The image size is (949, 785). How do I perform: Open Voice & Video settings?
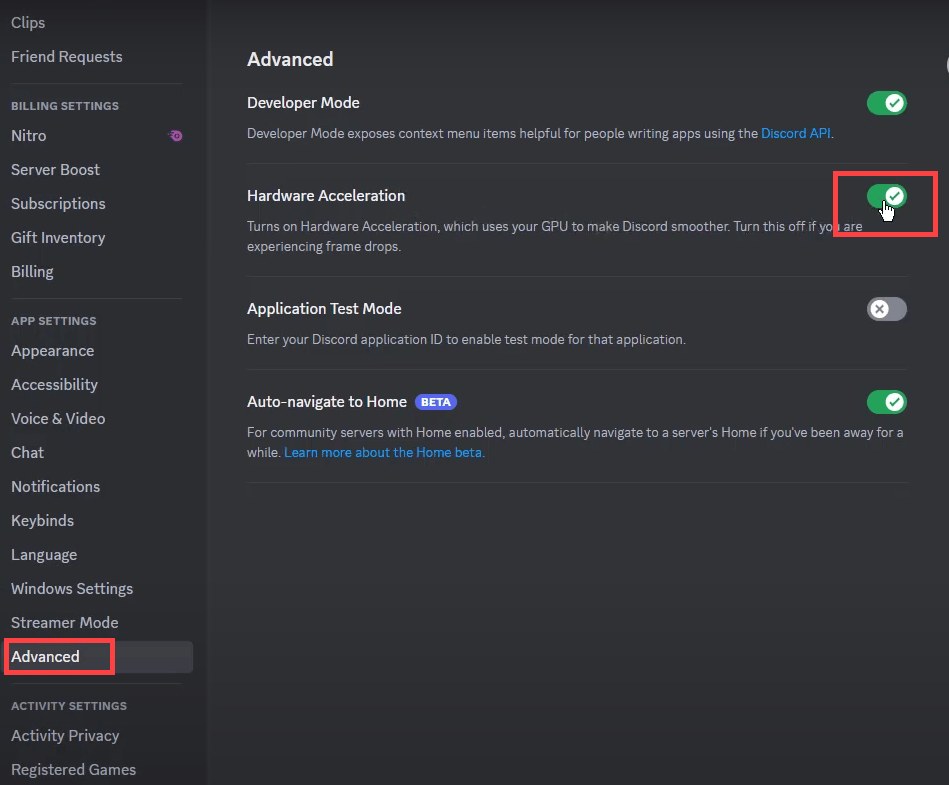click(x=58, y=418)
